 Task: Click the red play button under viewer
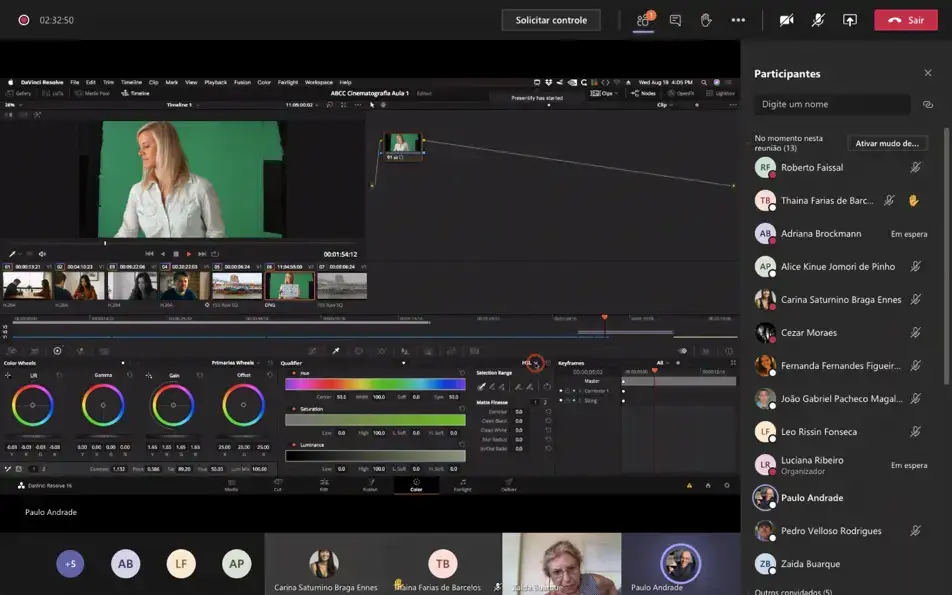(188, 254)
